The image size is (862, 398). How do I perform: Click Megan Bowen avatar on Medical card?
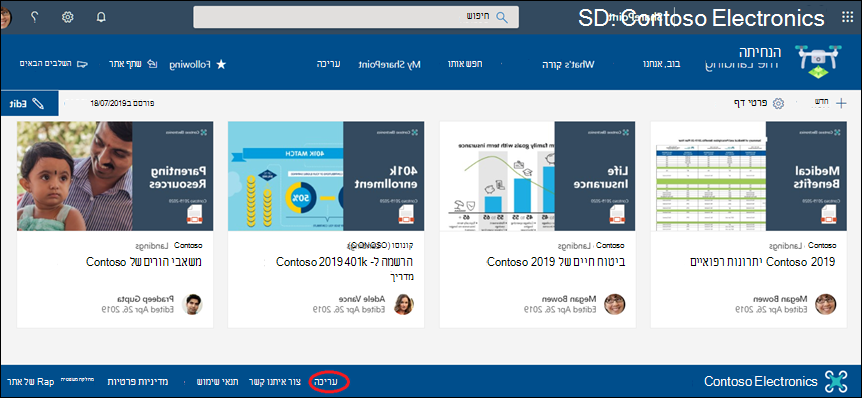[x=826, y=304]
